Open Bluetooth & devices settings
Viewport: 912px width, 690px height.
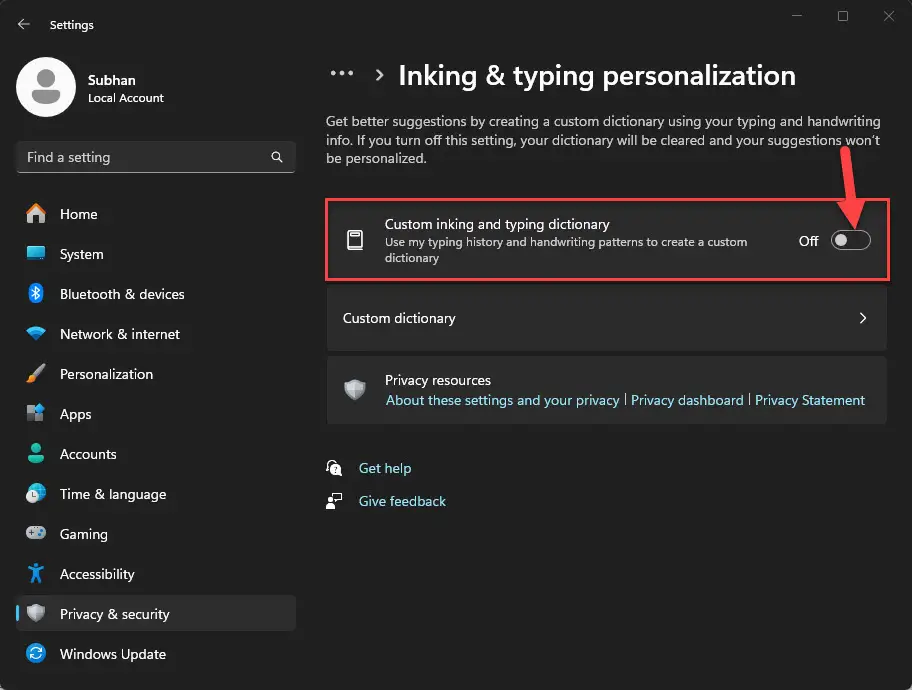[x=155, y=294]
